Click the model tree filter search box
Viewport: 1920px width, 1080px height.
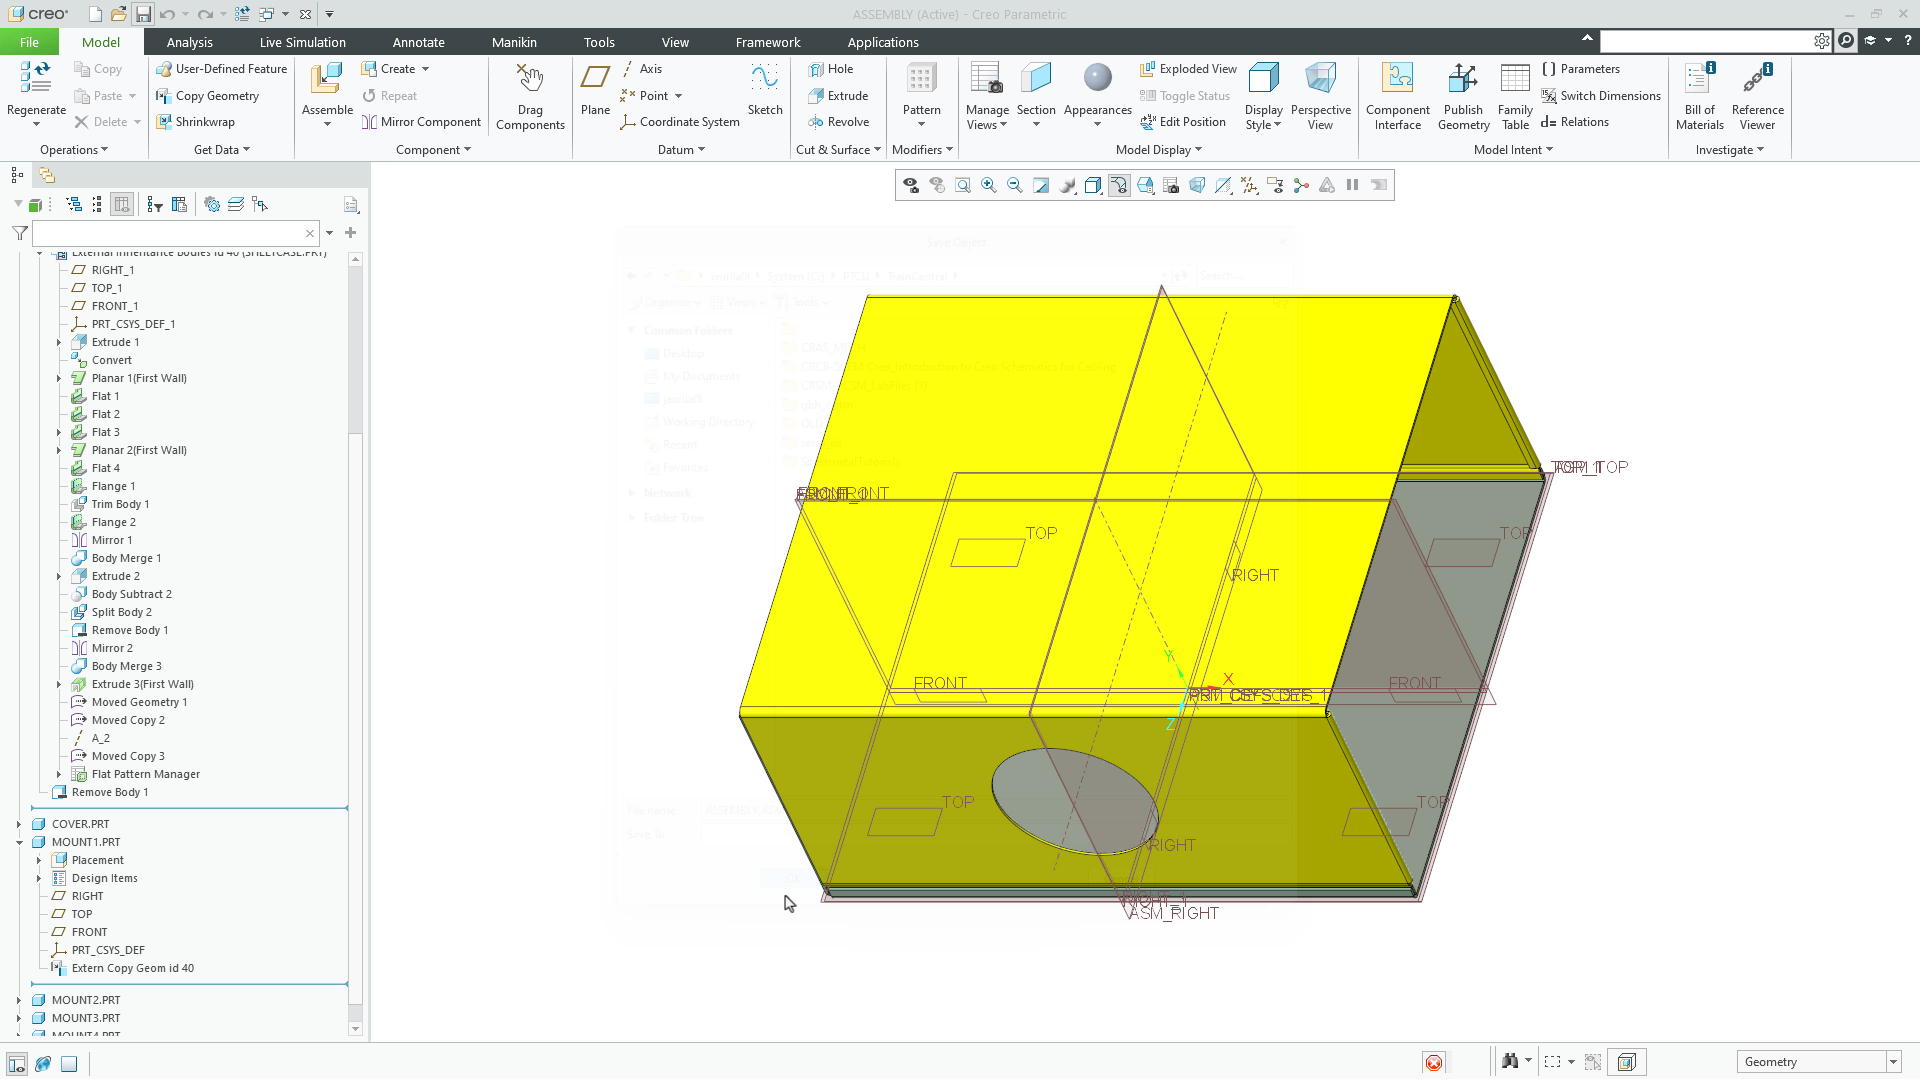point(170,232)
